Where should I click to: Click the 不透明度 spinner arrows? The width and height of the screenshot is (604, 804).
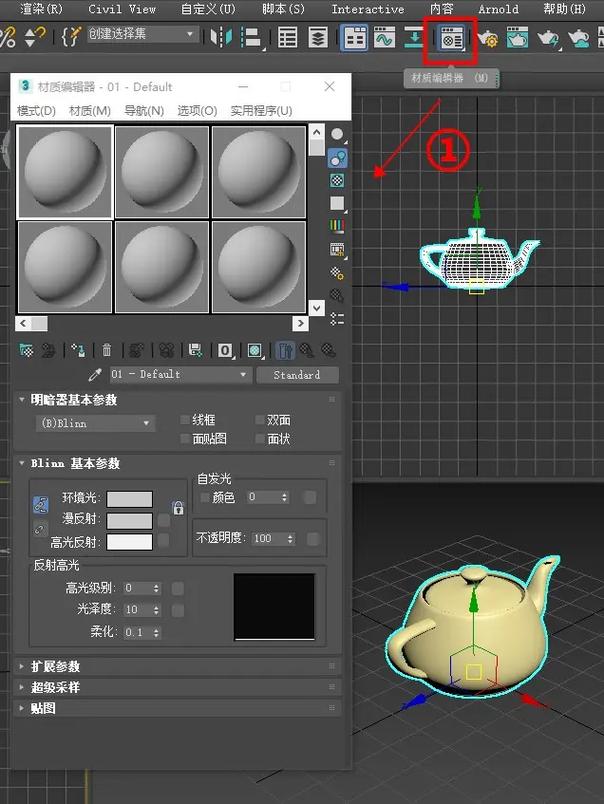pyautogui.click(x=290, y=538)
